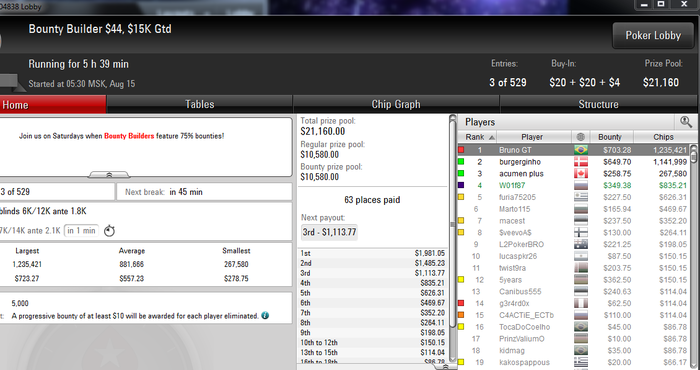The width and height of the screenshot is (700, 370).
Task: Select player row g3r4rd0x
Action: pos(573,303)
